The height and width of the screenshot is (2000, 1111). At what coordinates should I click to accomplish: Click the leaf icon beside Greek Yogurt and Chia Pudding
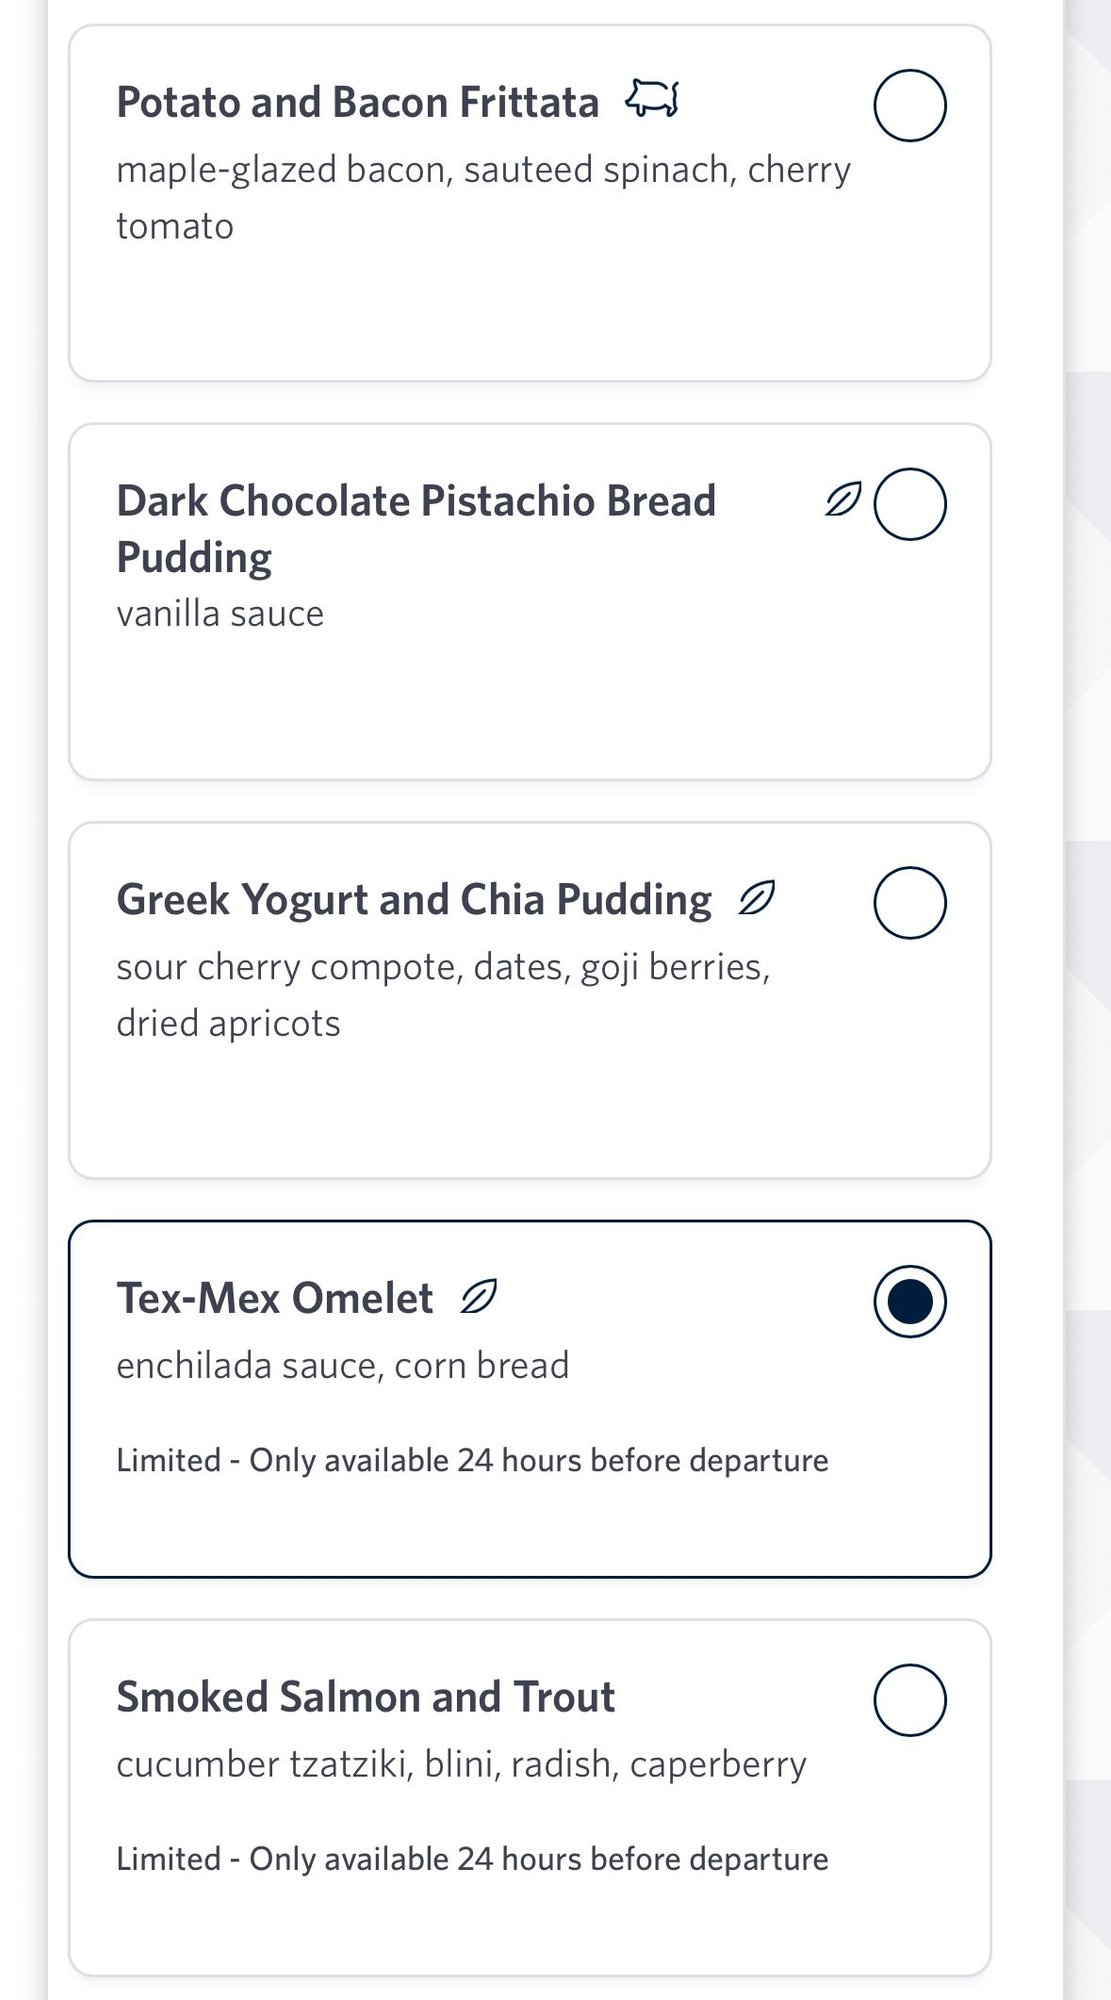click(x=757, y=898)
